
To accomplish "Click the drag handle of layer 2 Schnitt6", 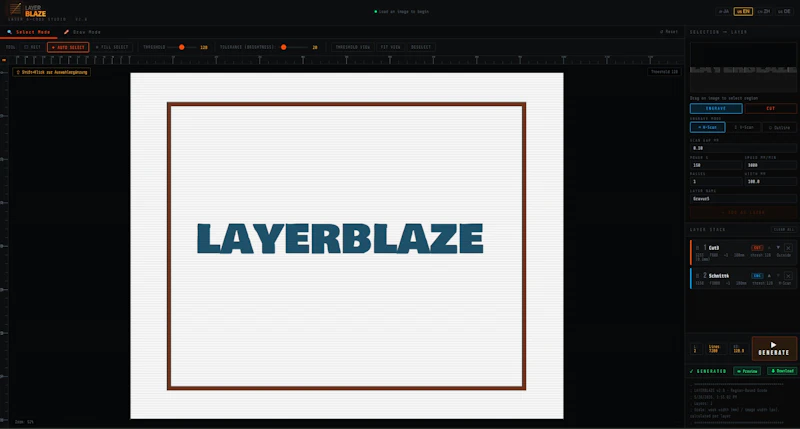I will [697, 275].
